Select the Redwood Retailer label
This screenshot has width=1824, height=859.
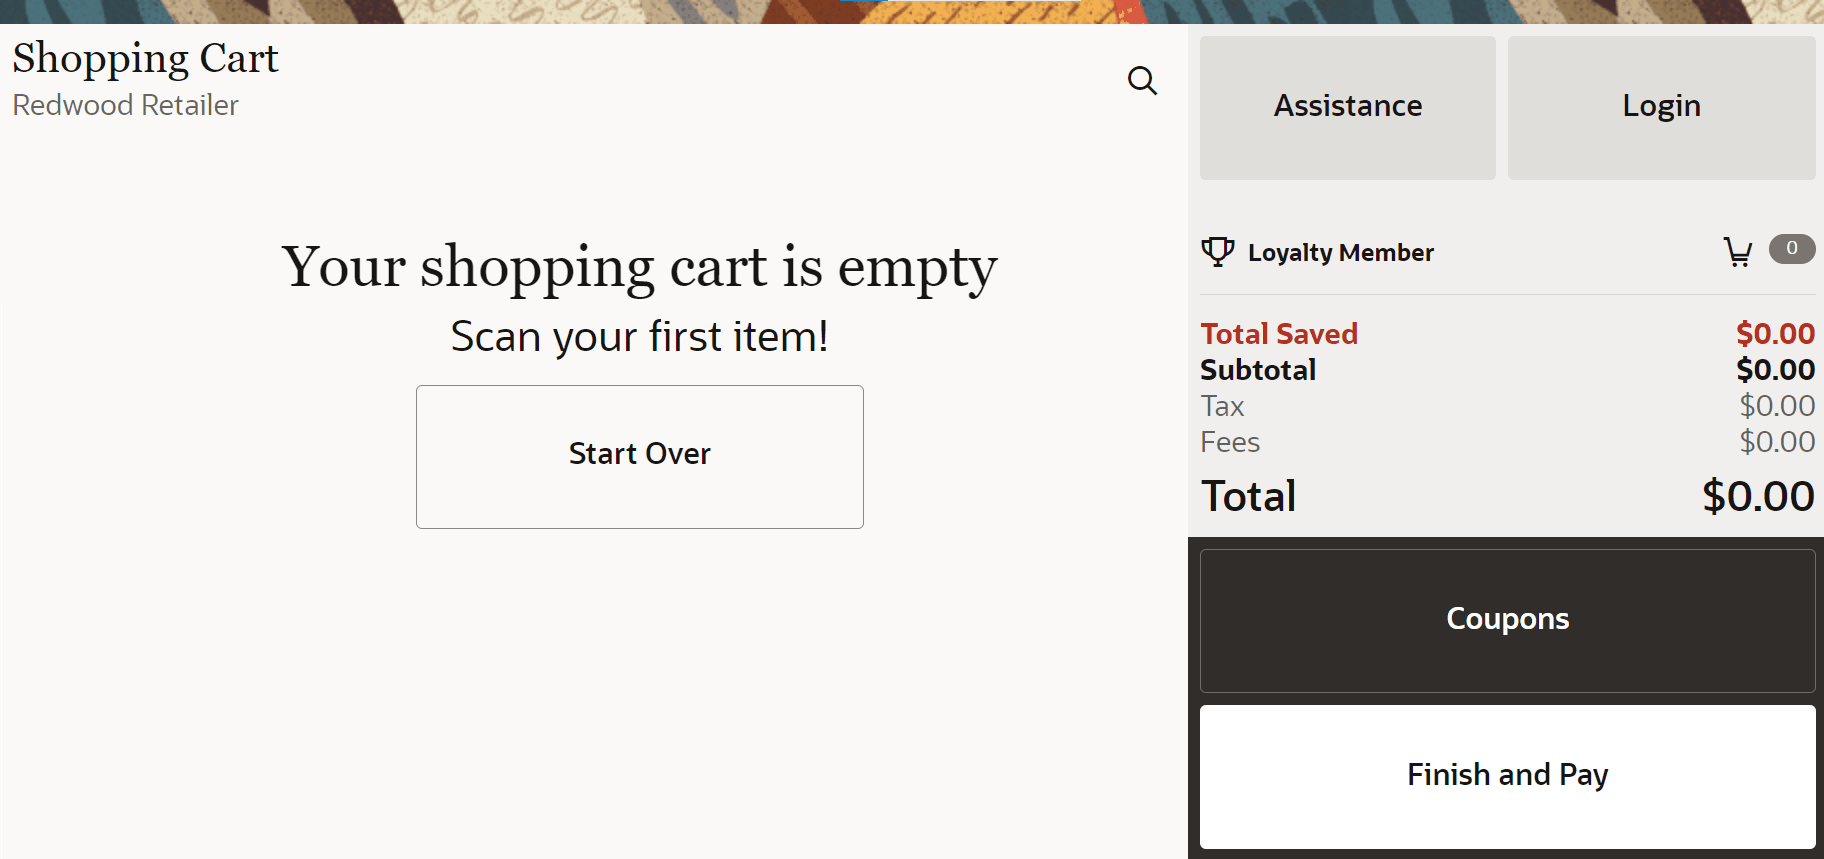[125, 105]
